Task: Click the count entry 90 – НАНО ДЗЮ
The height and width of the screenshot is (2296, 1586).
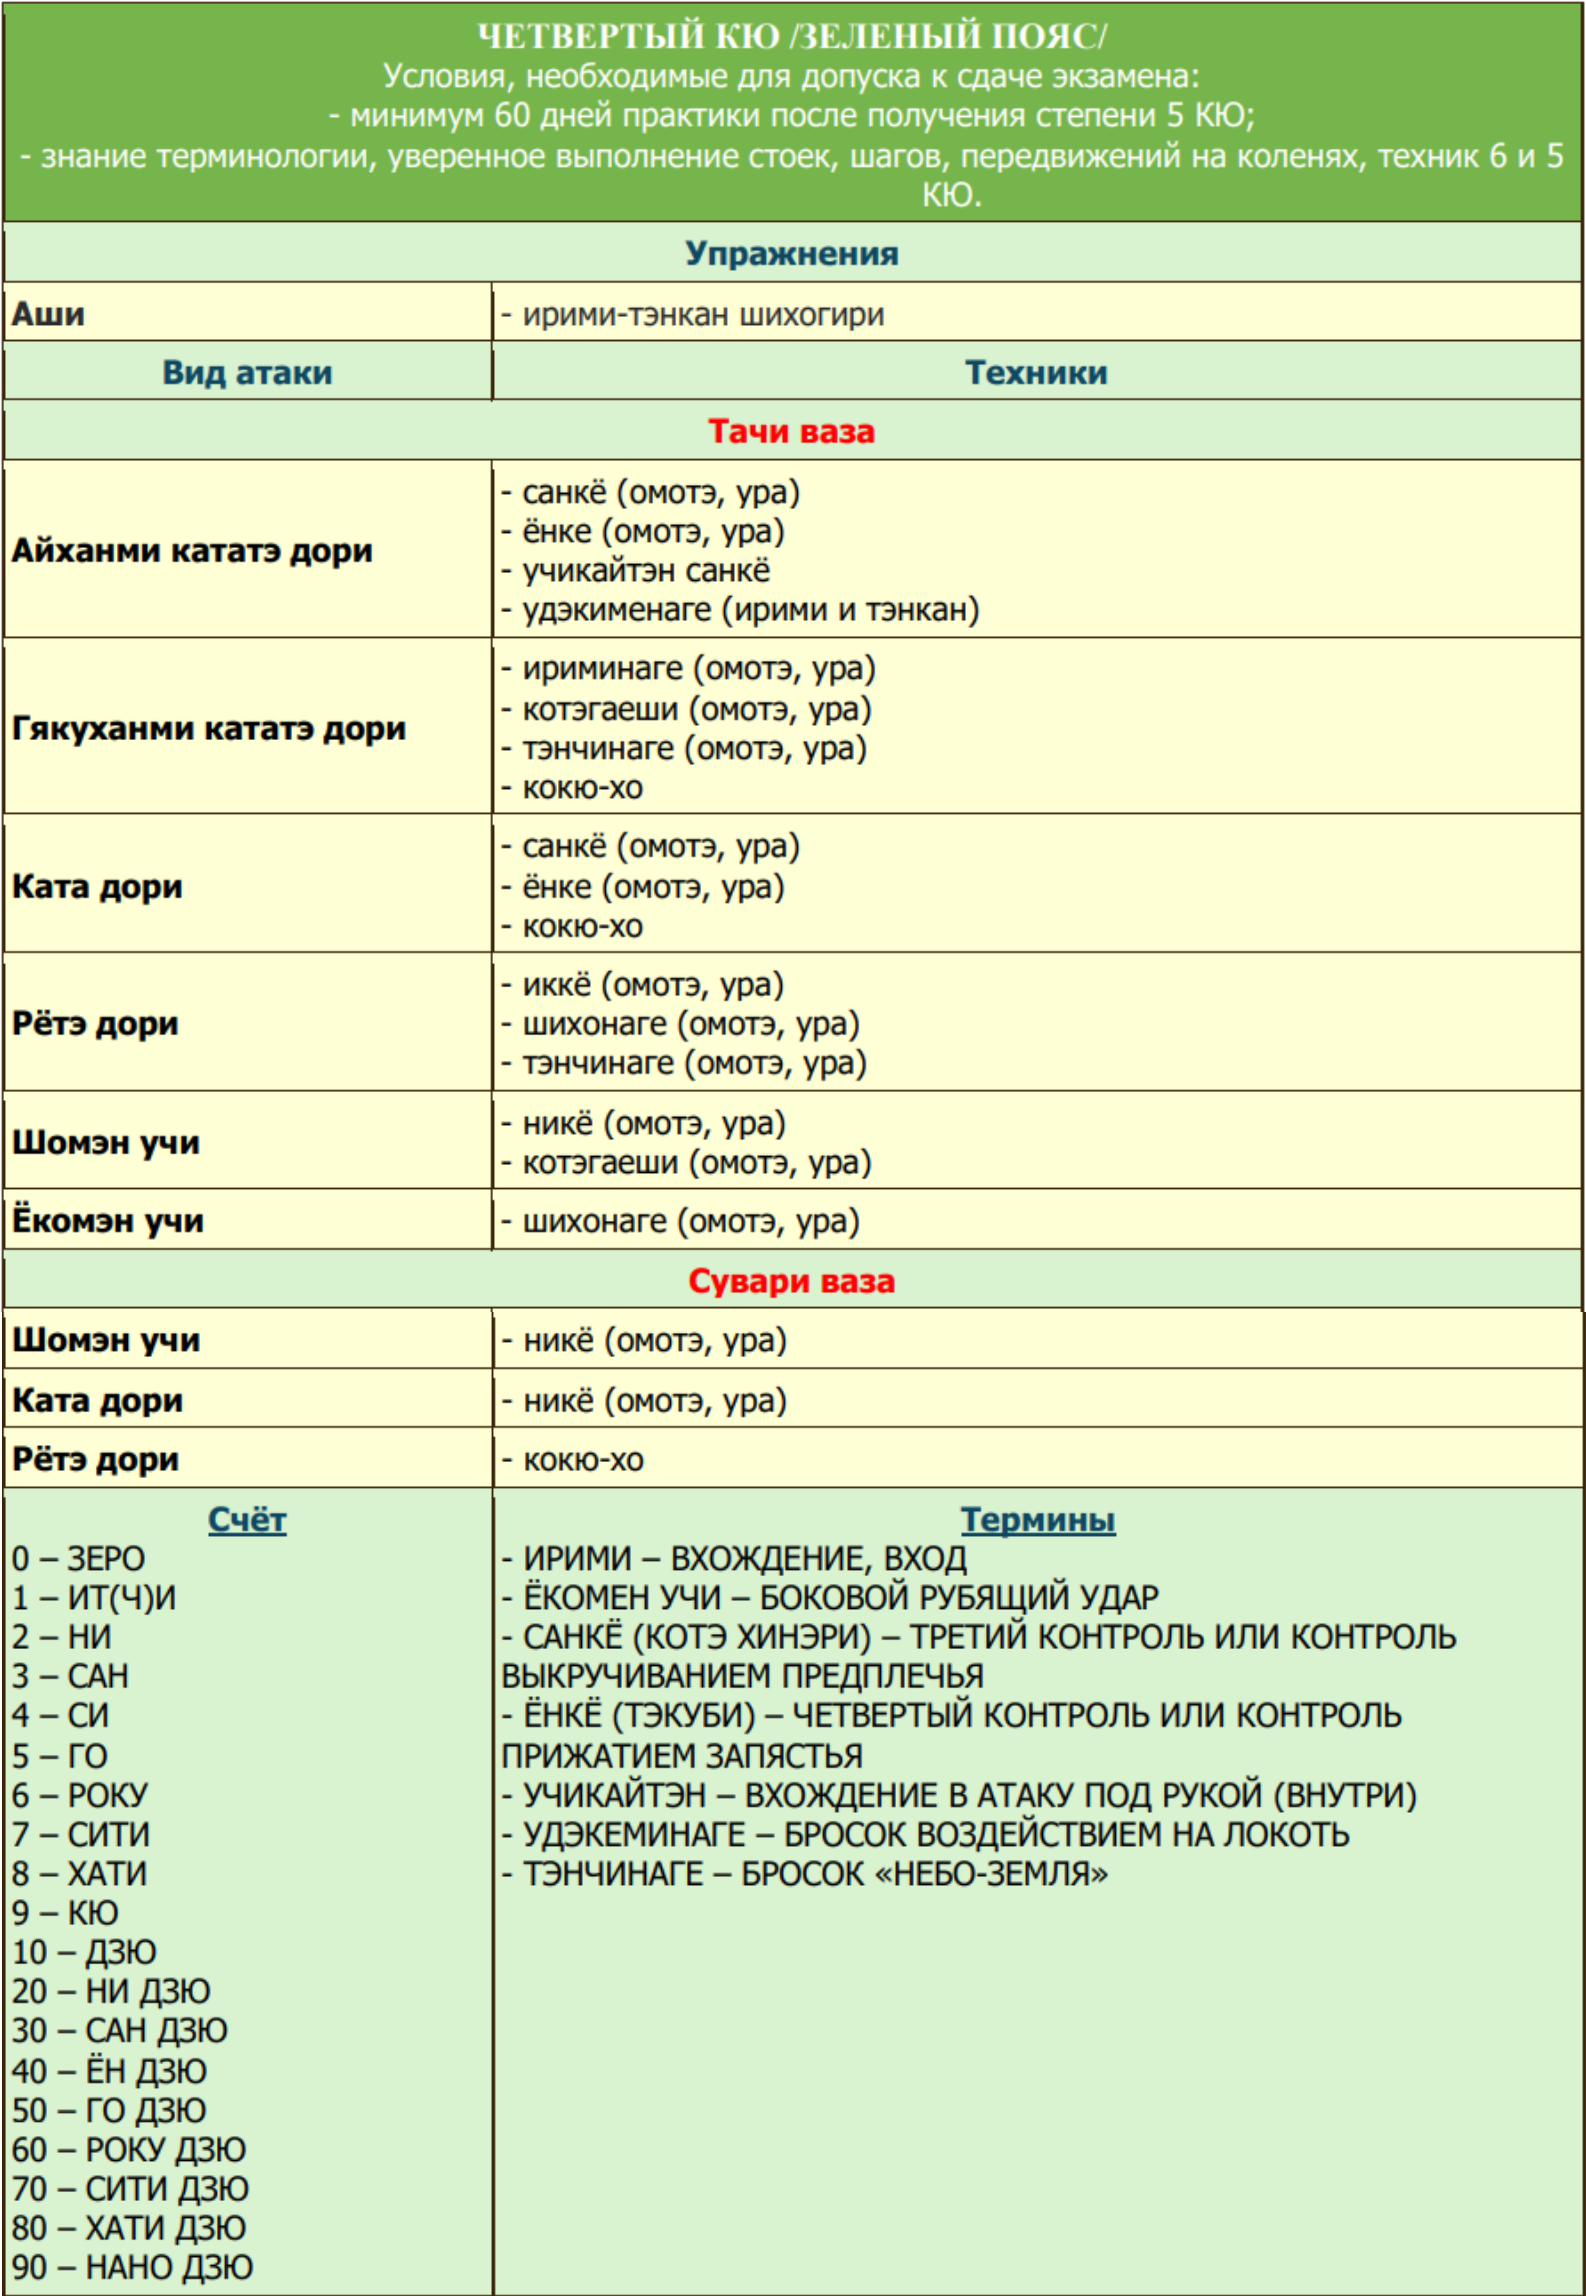Action: coord(133,2266)
